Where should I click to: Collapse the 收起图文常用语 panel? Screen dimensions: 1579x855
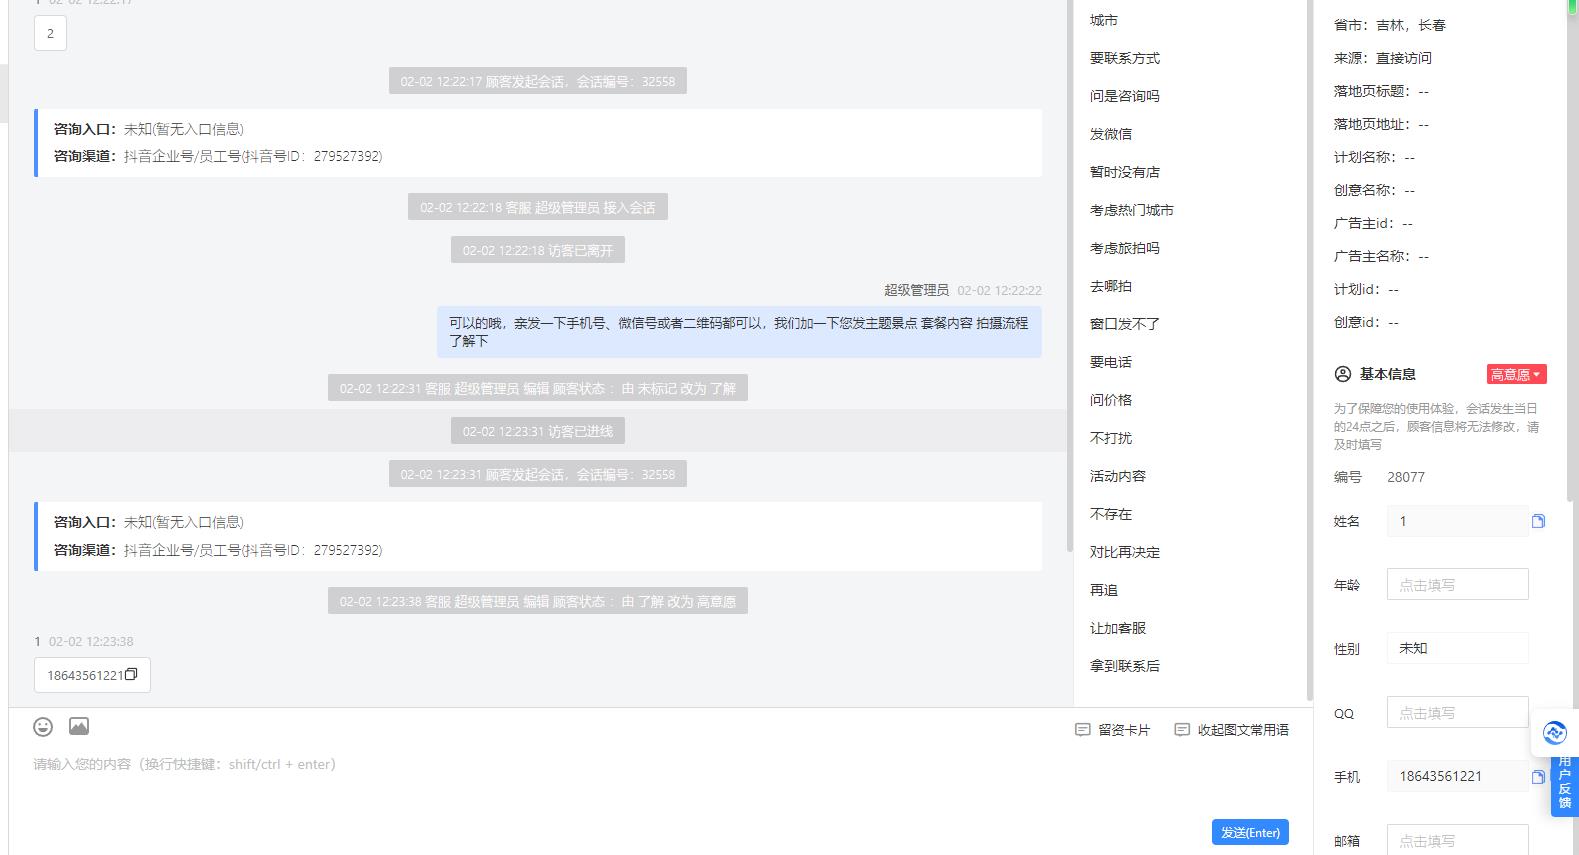pos(1231,730)
